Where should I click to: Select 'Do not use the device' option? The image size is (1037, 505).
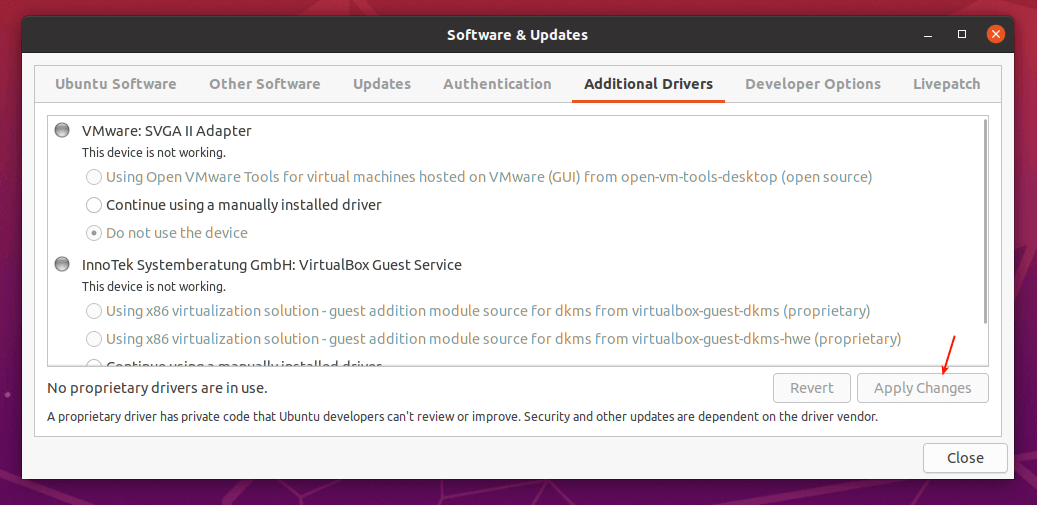point(93,233)
